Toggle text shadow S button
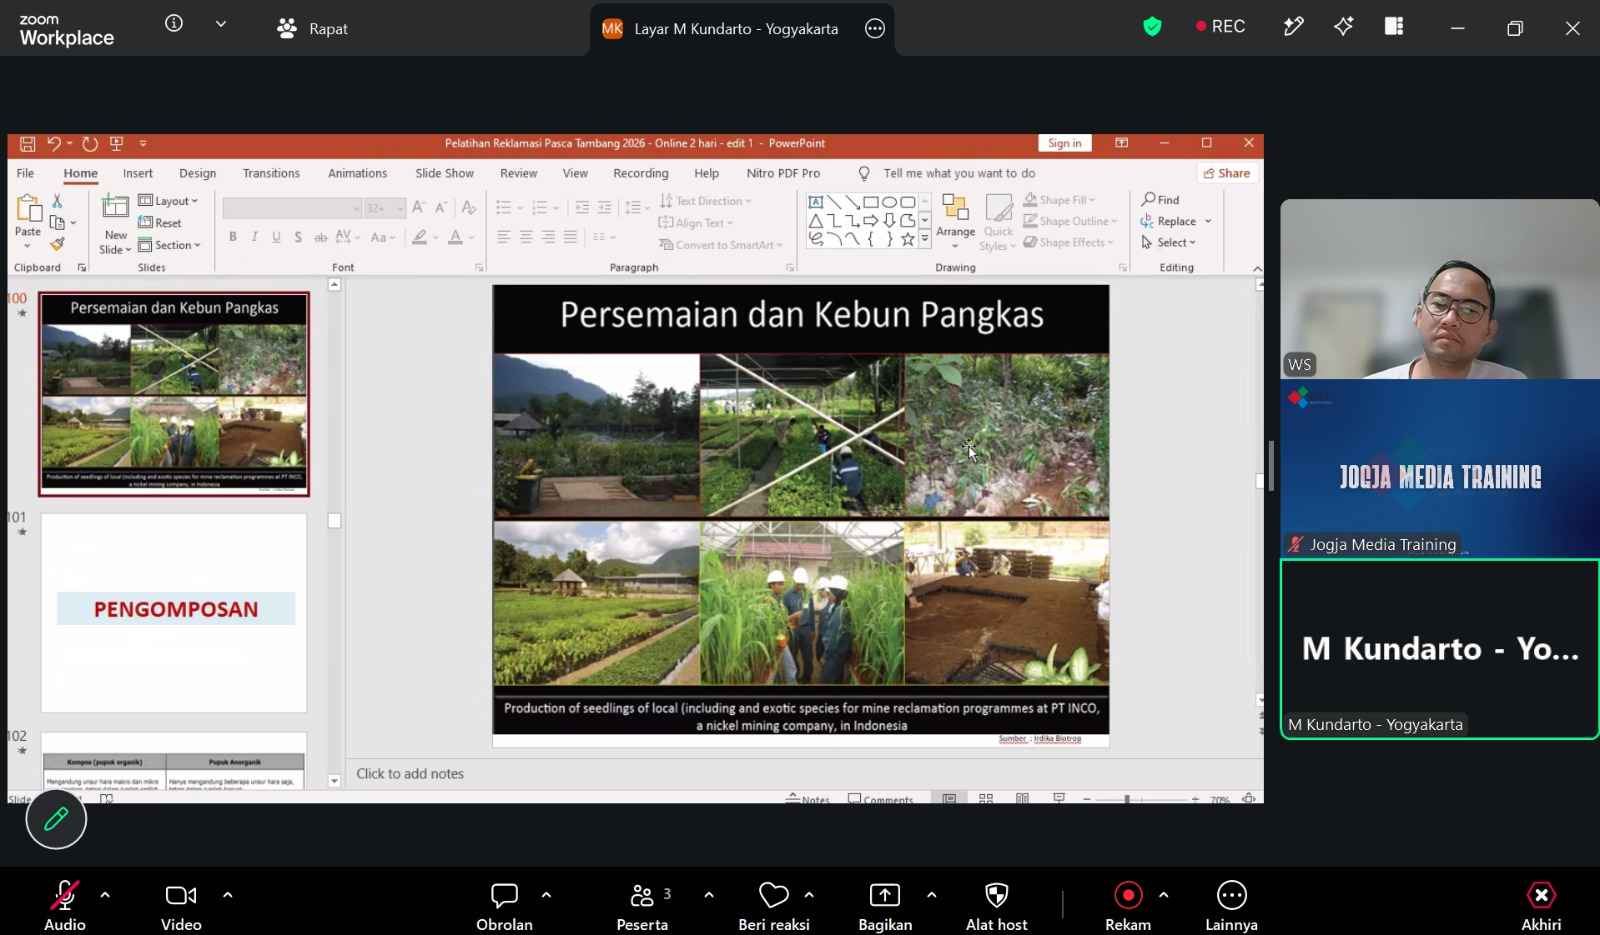 298,237
